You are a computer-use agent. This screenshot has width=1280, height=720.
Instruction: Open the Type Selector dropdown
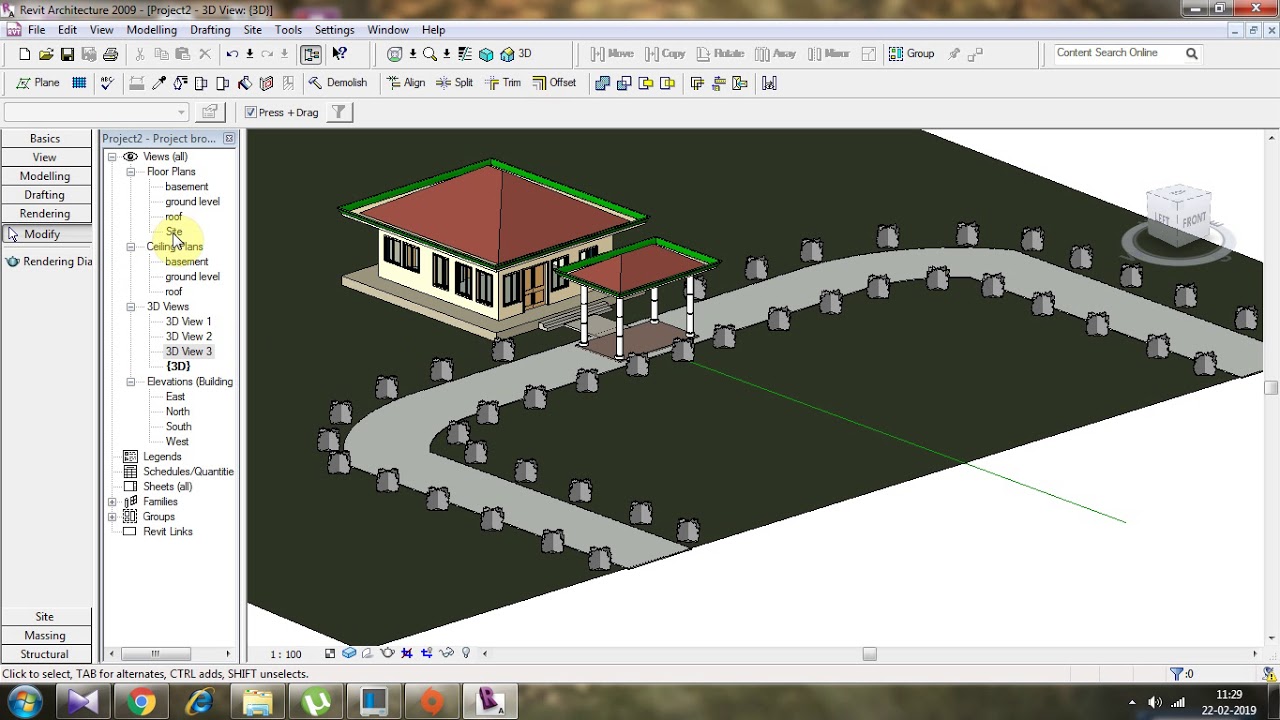(96, 112)
